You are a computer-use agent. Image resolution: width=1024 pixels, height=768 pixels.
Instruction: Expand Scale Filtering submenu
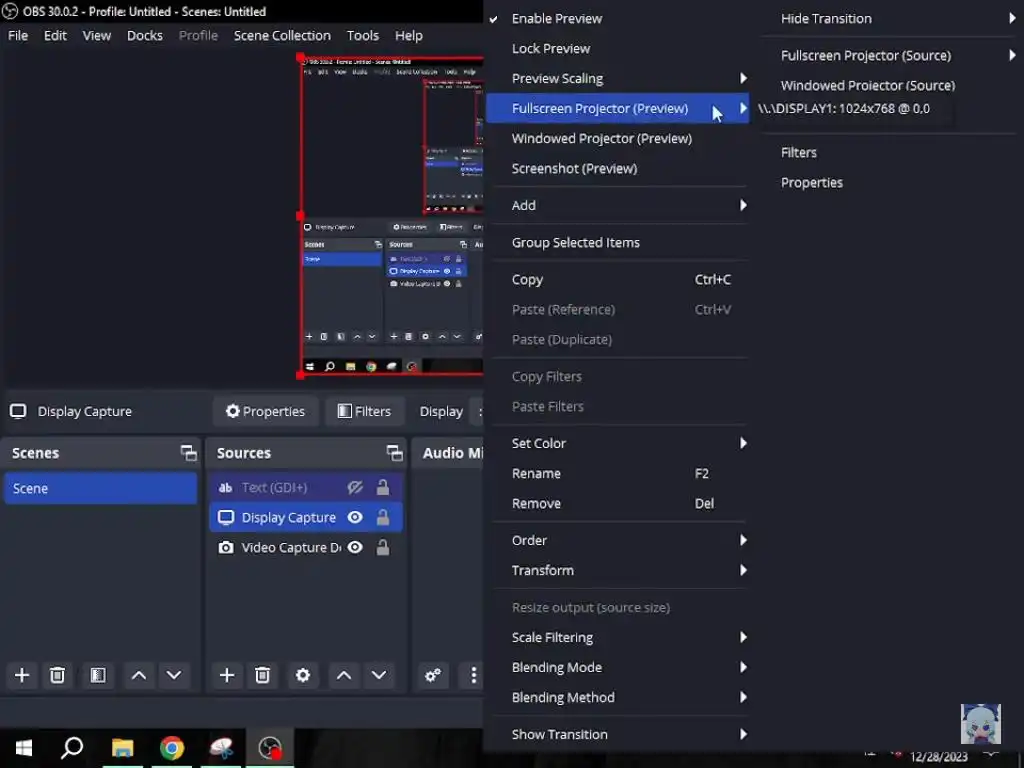coord(617,637)
